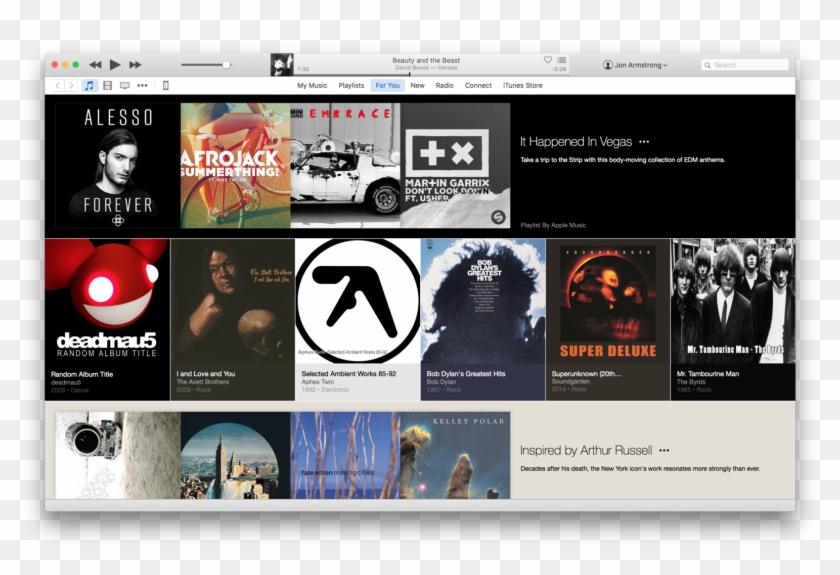Open the Kelley Polar album cover

pos(455,455)
